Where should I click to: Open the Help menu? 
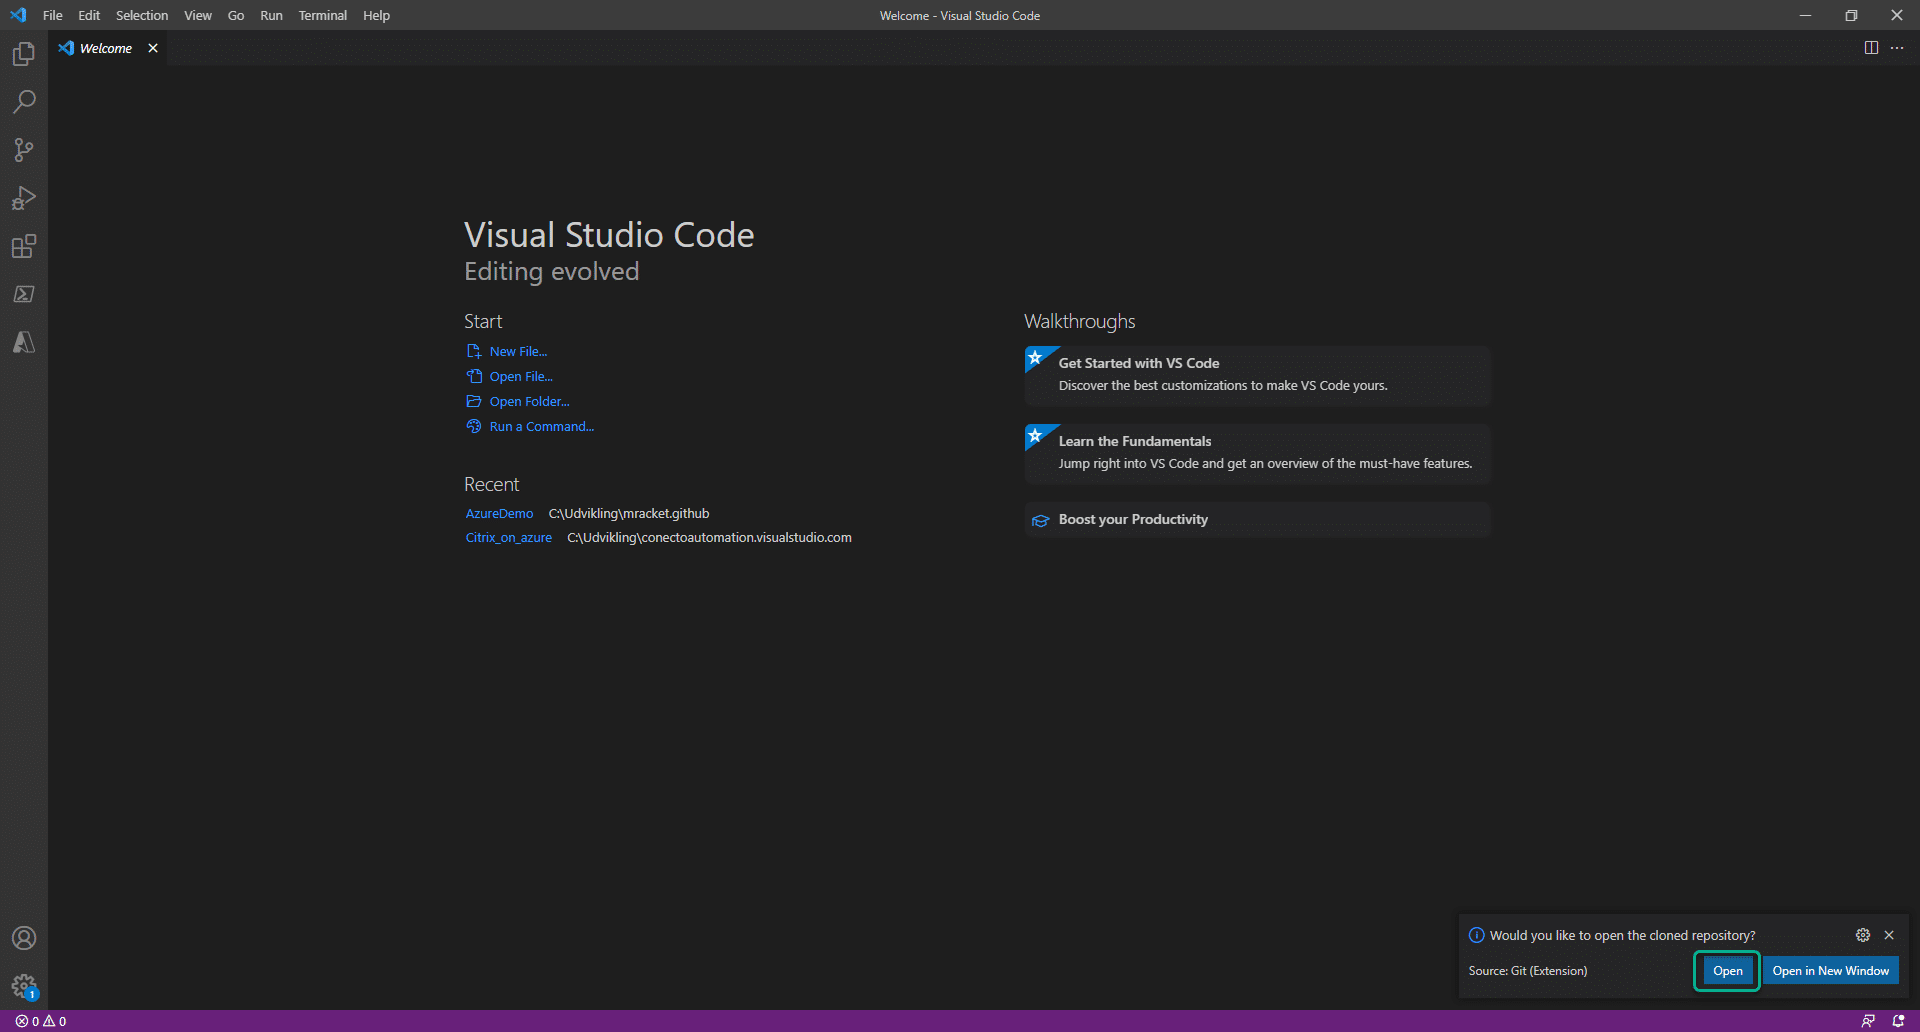tap(376, 15)
